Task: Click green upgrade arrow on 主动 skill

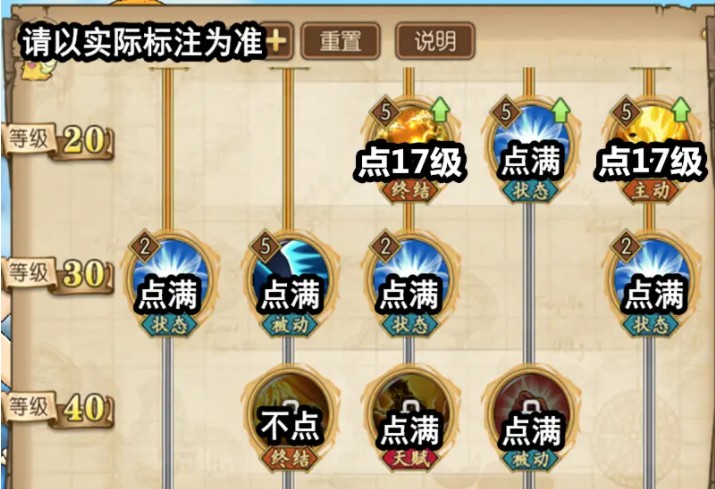Action: pyautogui.click(x=680, y=110)
